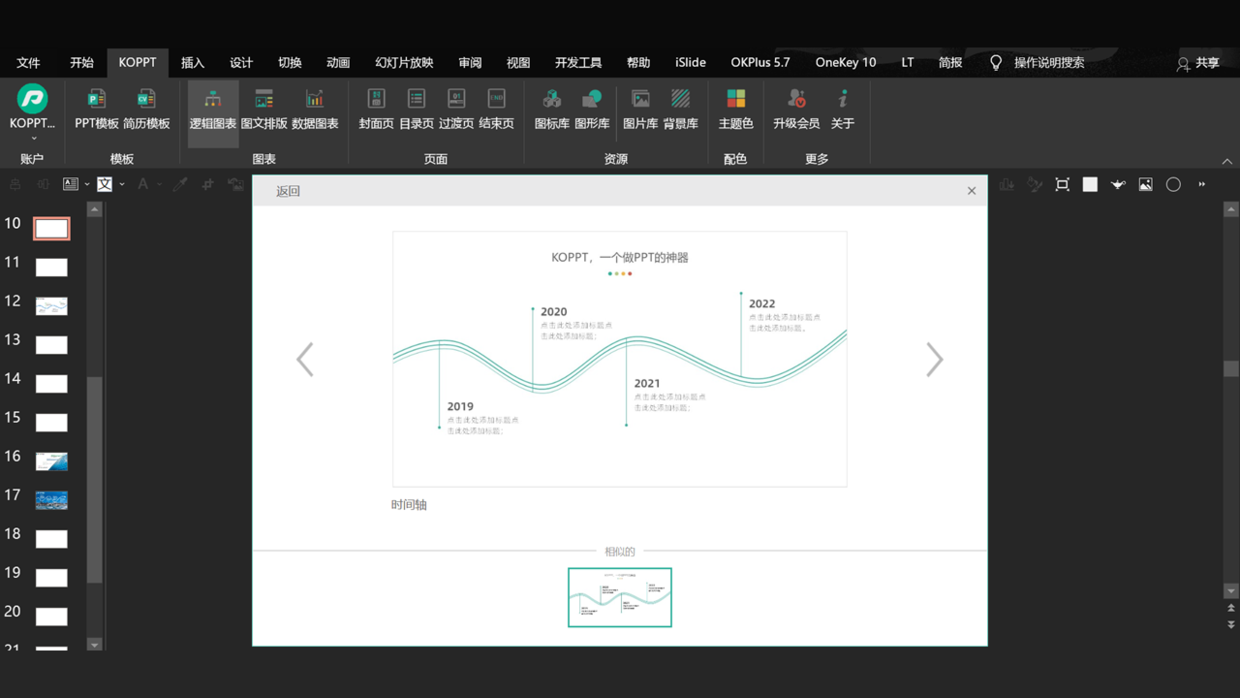Select slide 16 thumbnail
The width and height of the screenshot is (1240, 698).
[52, 461]
